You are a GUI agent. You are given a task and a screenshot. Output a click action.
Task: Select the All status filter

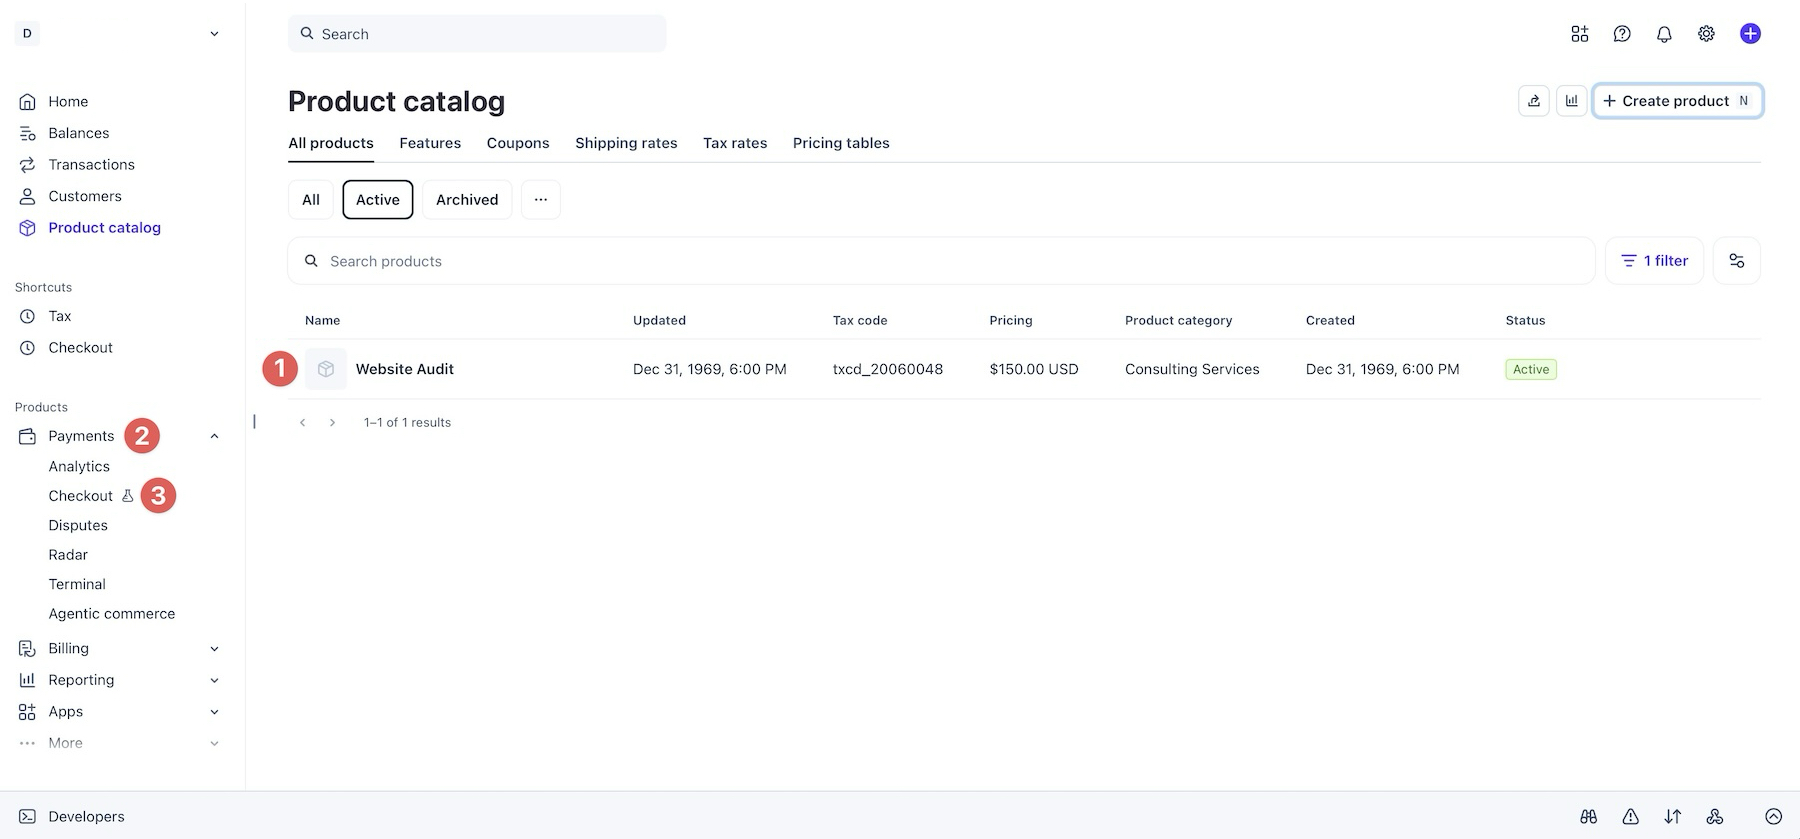(311, 200)
